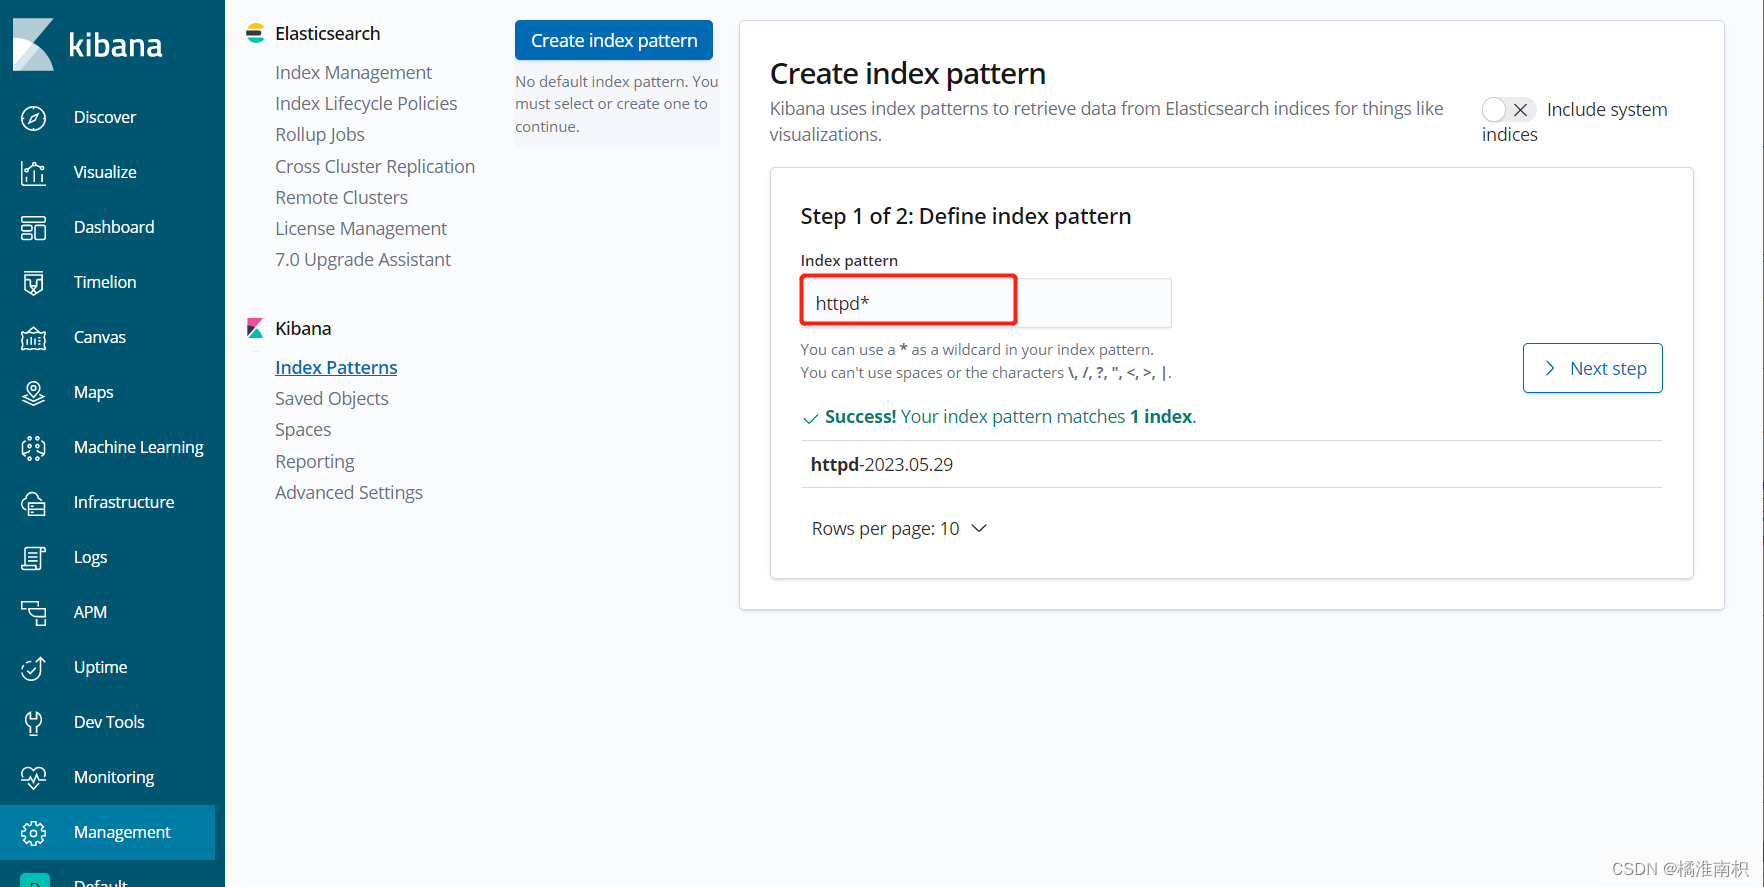
Task: Open License Management link
Action: [x=361, y=228]
